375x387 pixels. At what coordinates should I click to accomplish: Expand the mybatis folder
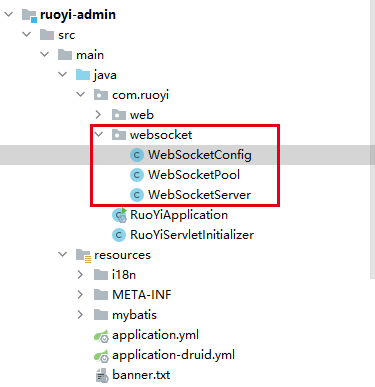(80, 315)
